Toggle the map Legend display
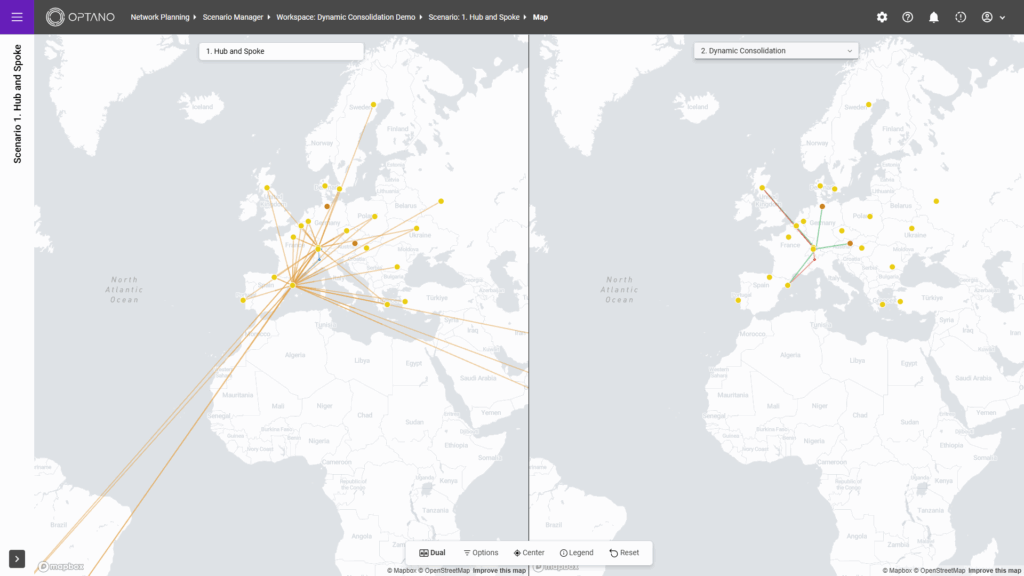The image size is (1024, 576). [x=576, y=553]
